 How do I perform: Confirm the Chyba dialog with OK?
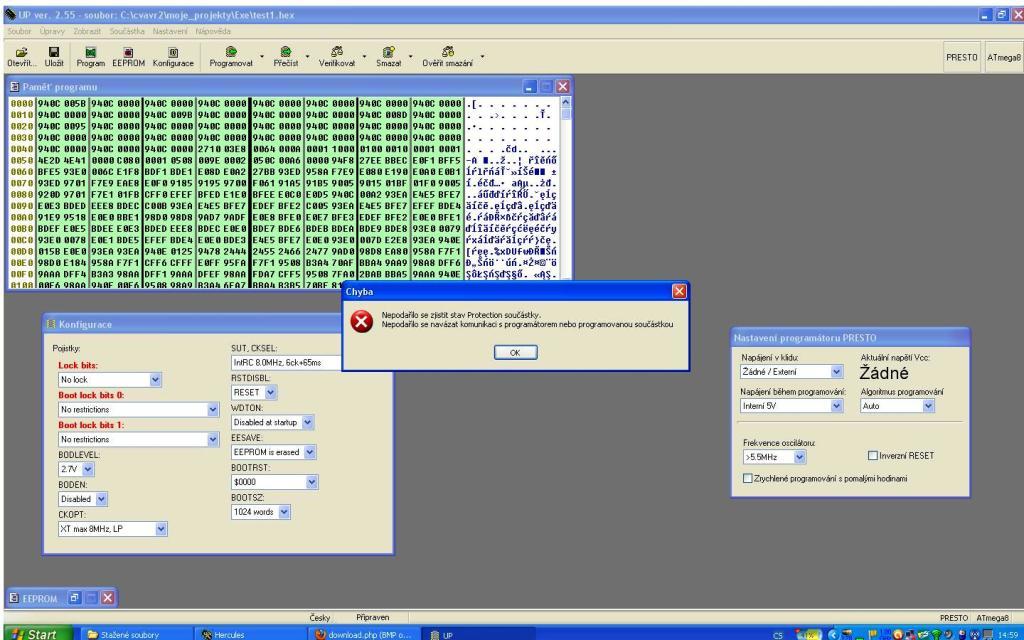coord(515,353)
